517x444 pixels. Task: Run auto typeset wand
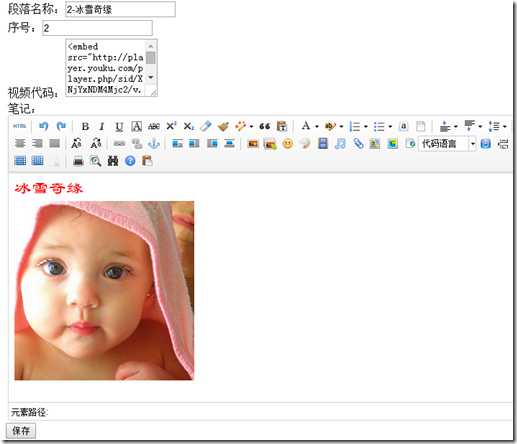point(240,126)
